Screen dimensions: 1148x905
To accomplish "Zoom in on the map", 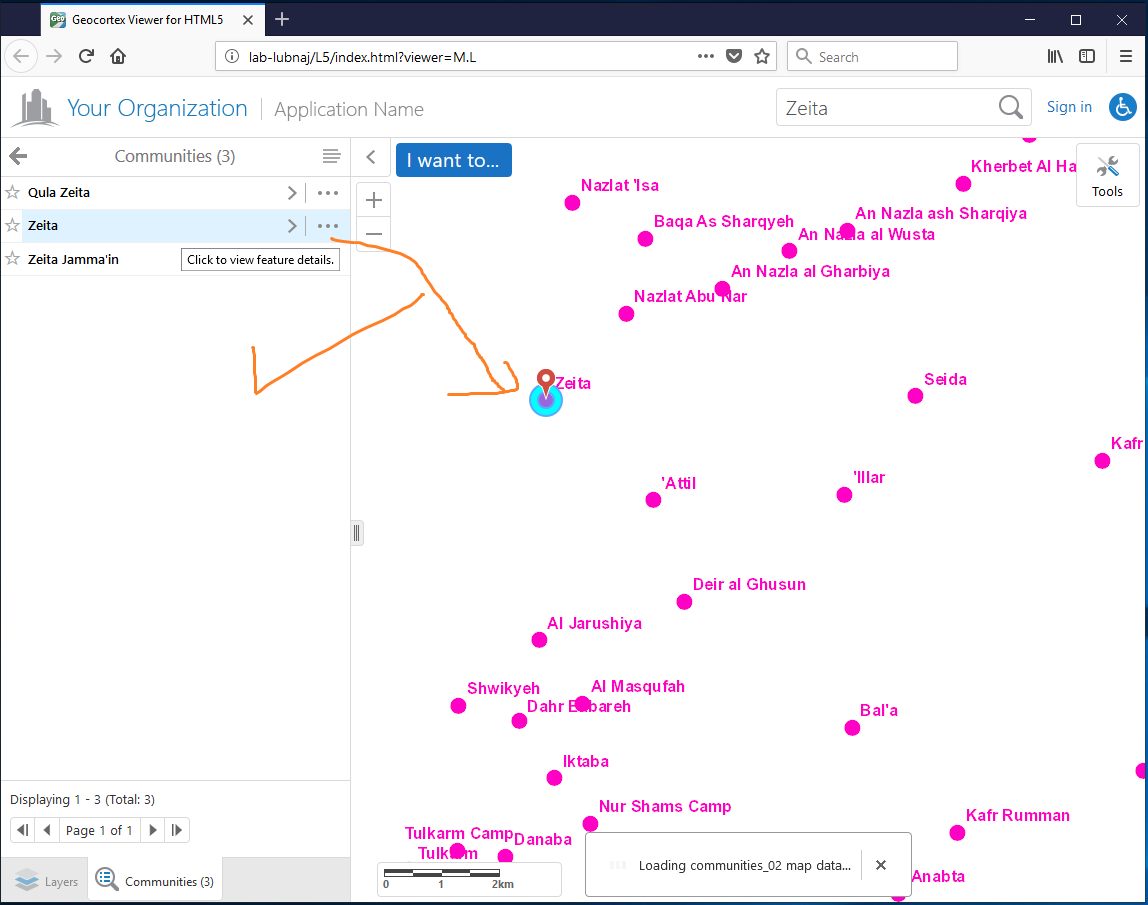I will click(x=374, y=200).
